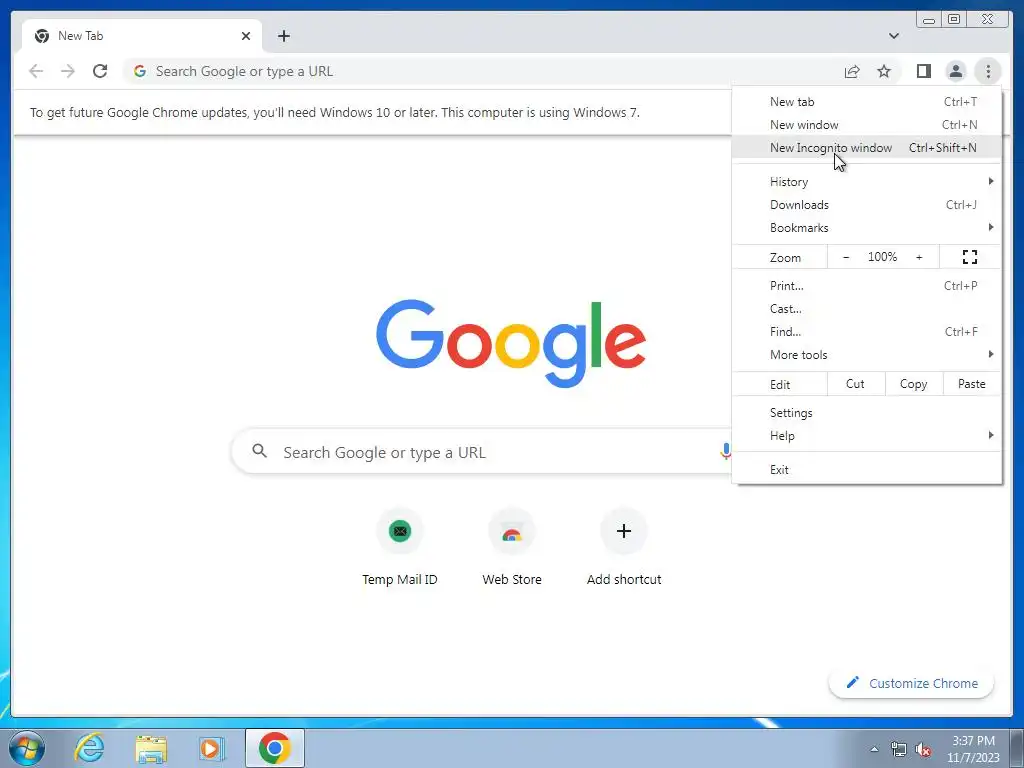Open Windows Explorer folder in taskbar

[151, 748]
